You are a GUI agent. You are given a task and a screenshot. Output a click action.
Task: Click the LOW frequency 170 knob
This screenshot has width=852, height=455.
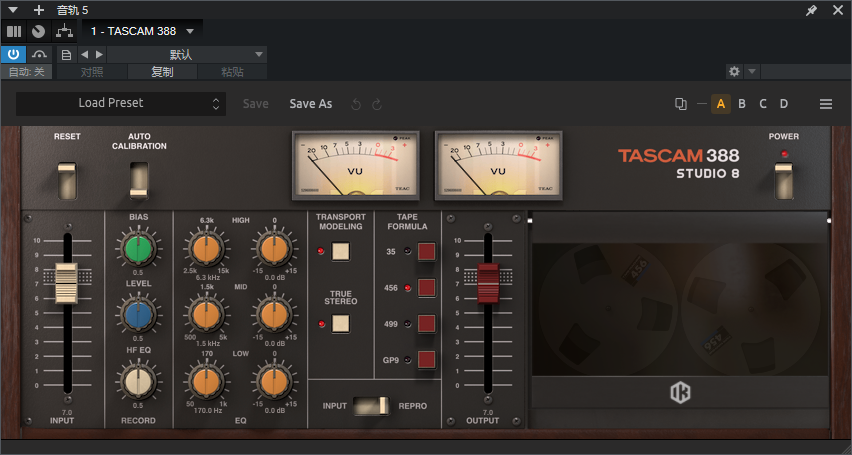(x=206, y=382)
